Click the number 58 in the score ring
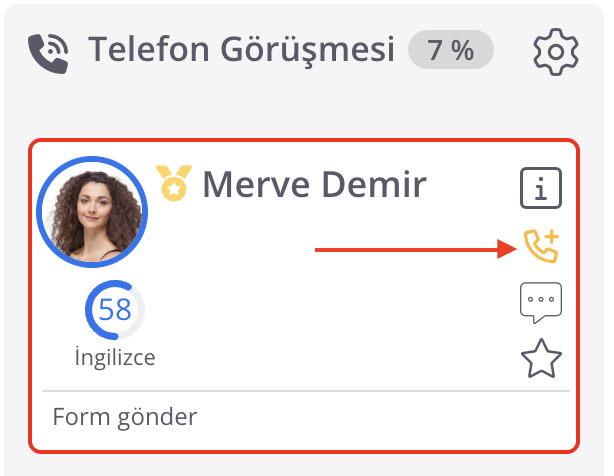The width and height of the screenshot is (614, 476). coord(115,309)
